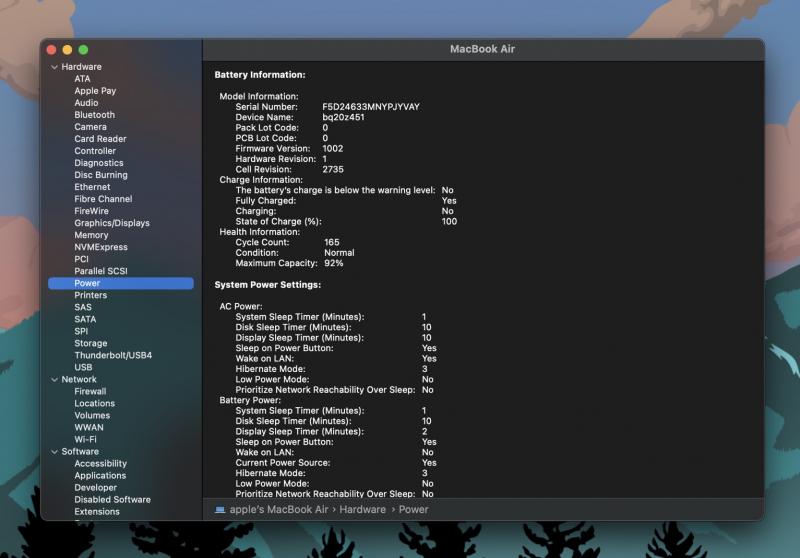This screenshot has width=800, height=558.
Task: Select PCI in the sidebar
Action: [81, 259]
